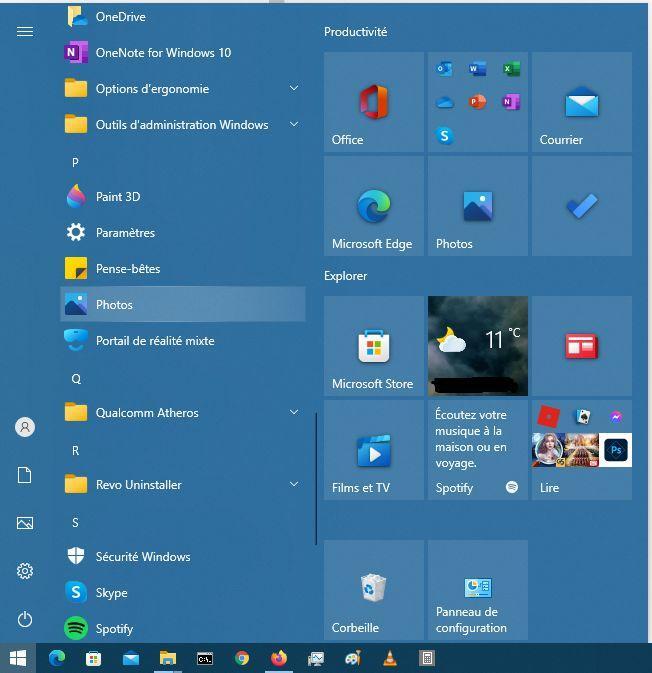This screenshot has height=673, width=652.
Task: Open the Microsoft Store tile
Action: tap(374, 346)
